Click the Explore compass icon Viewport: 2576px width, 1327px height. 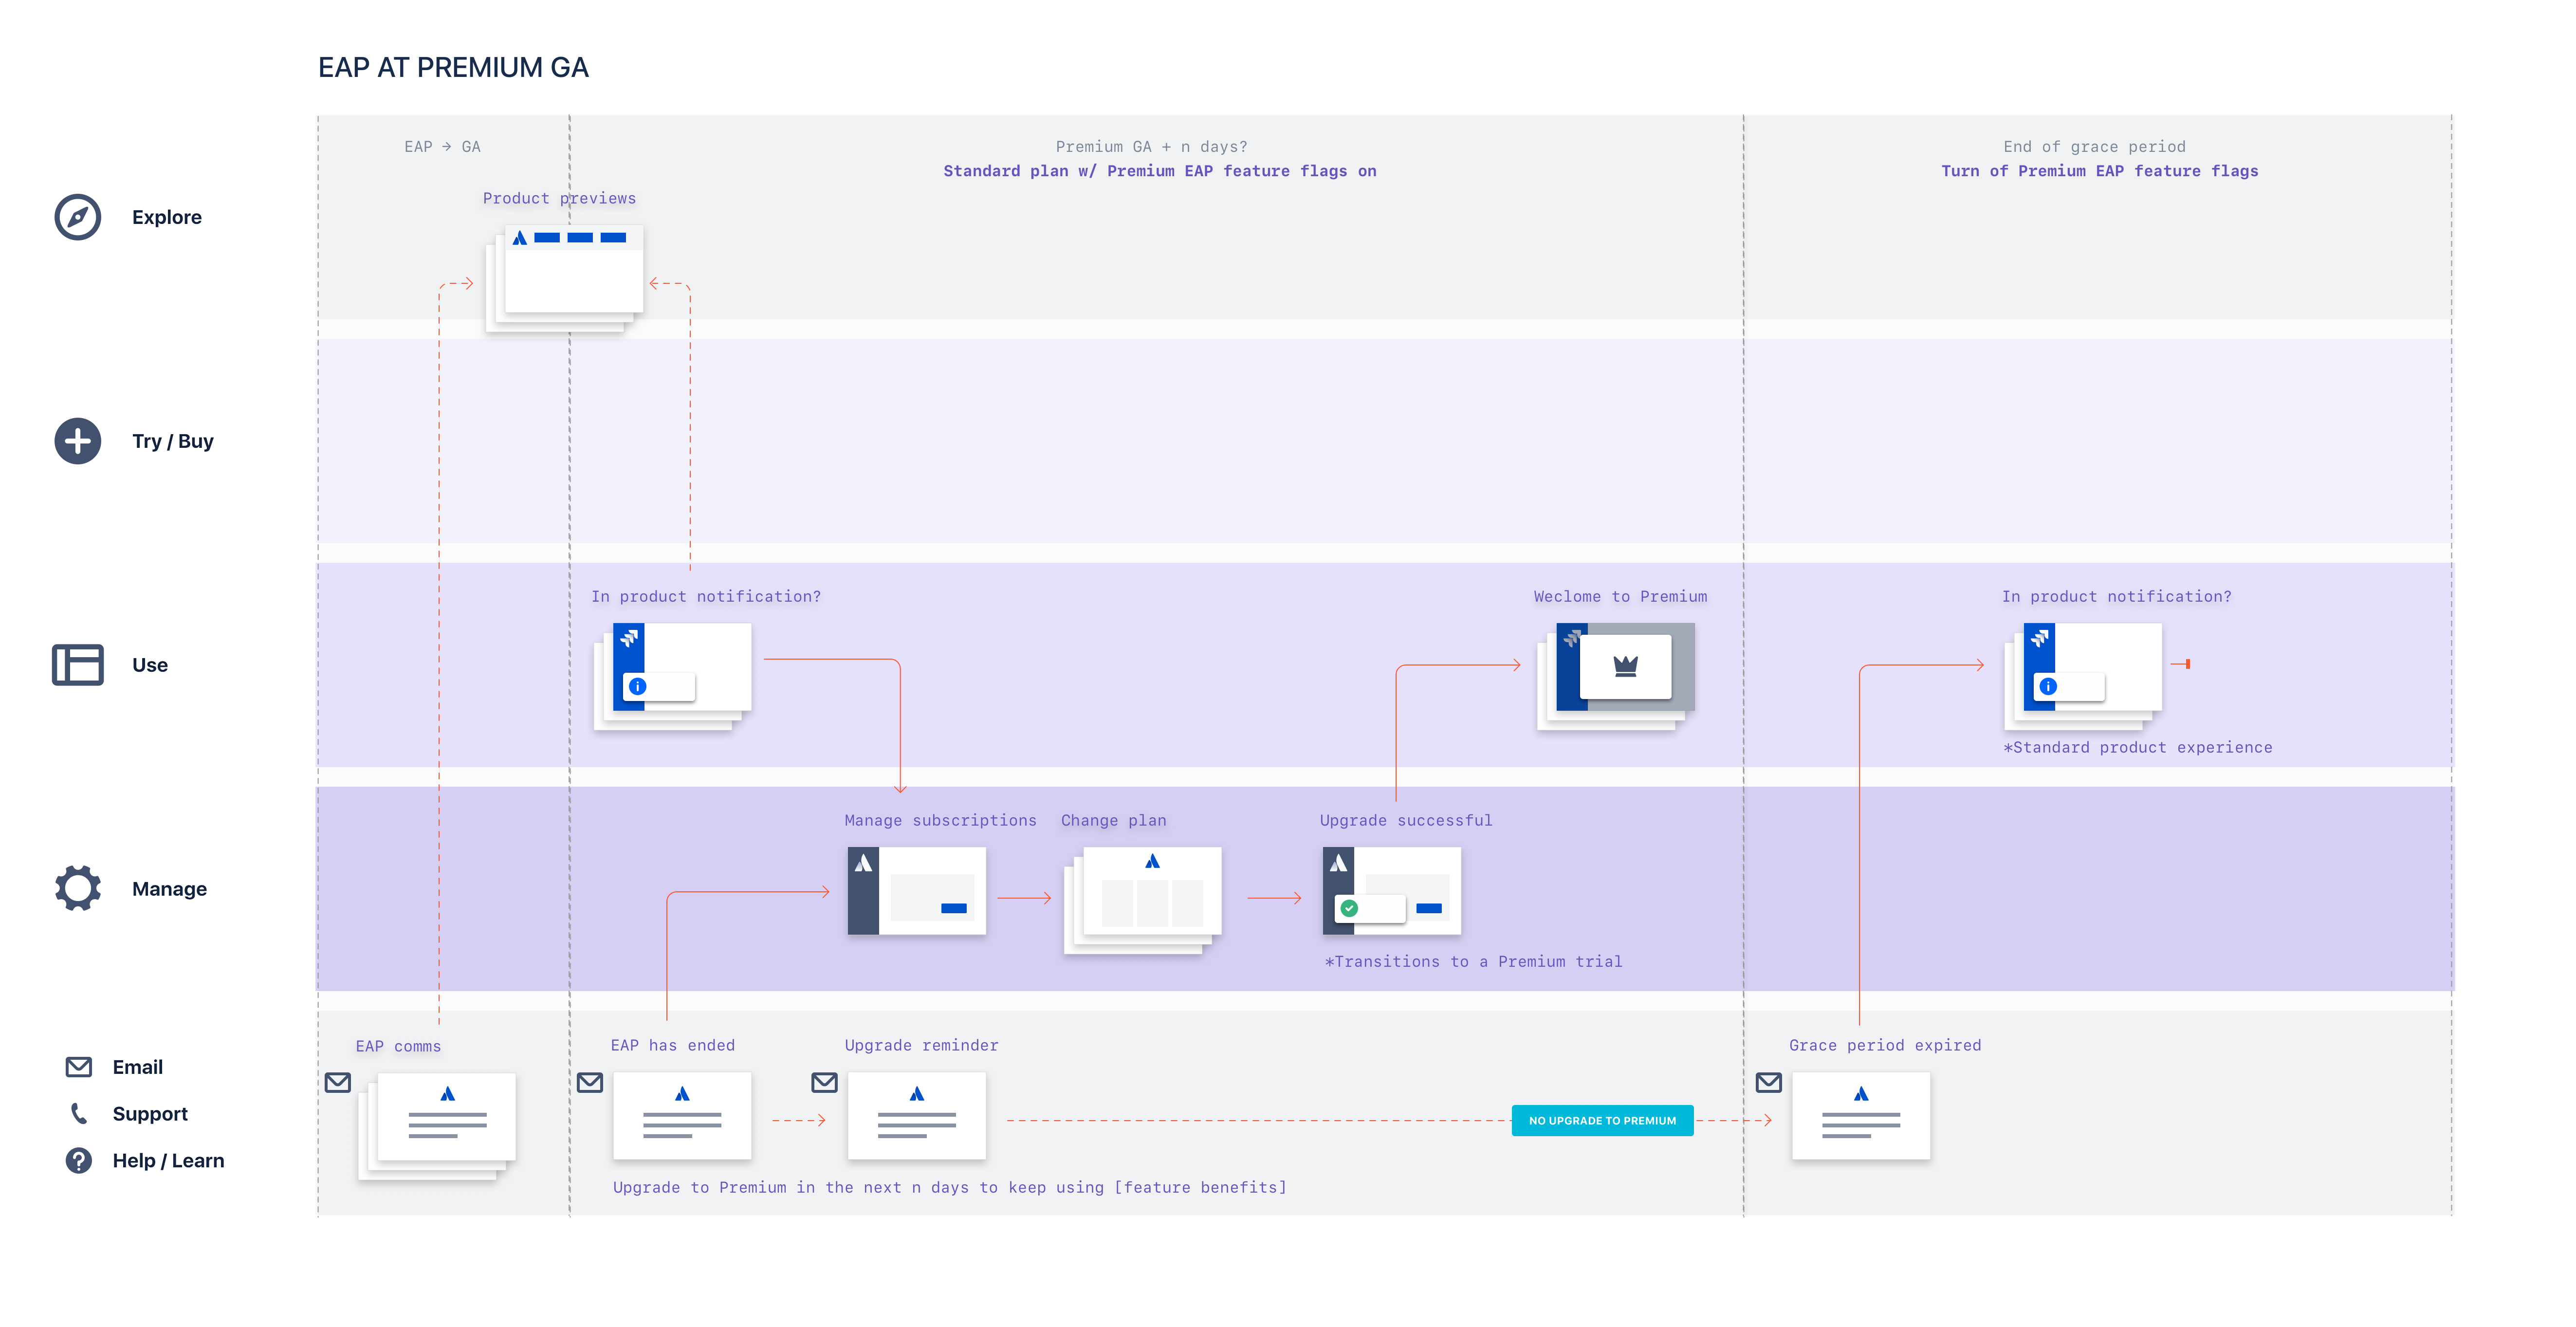point(78,217)
